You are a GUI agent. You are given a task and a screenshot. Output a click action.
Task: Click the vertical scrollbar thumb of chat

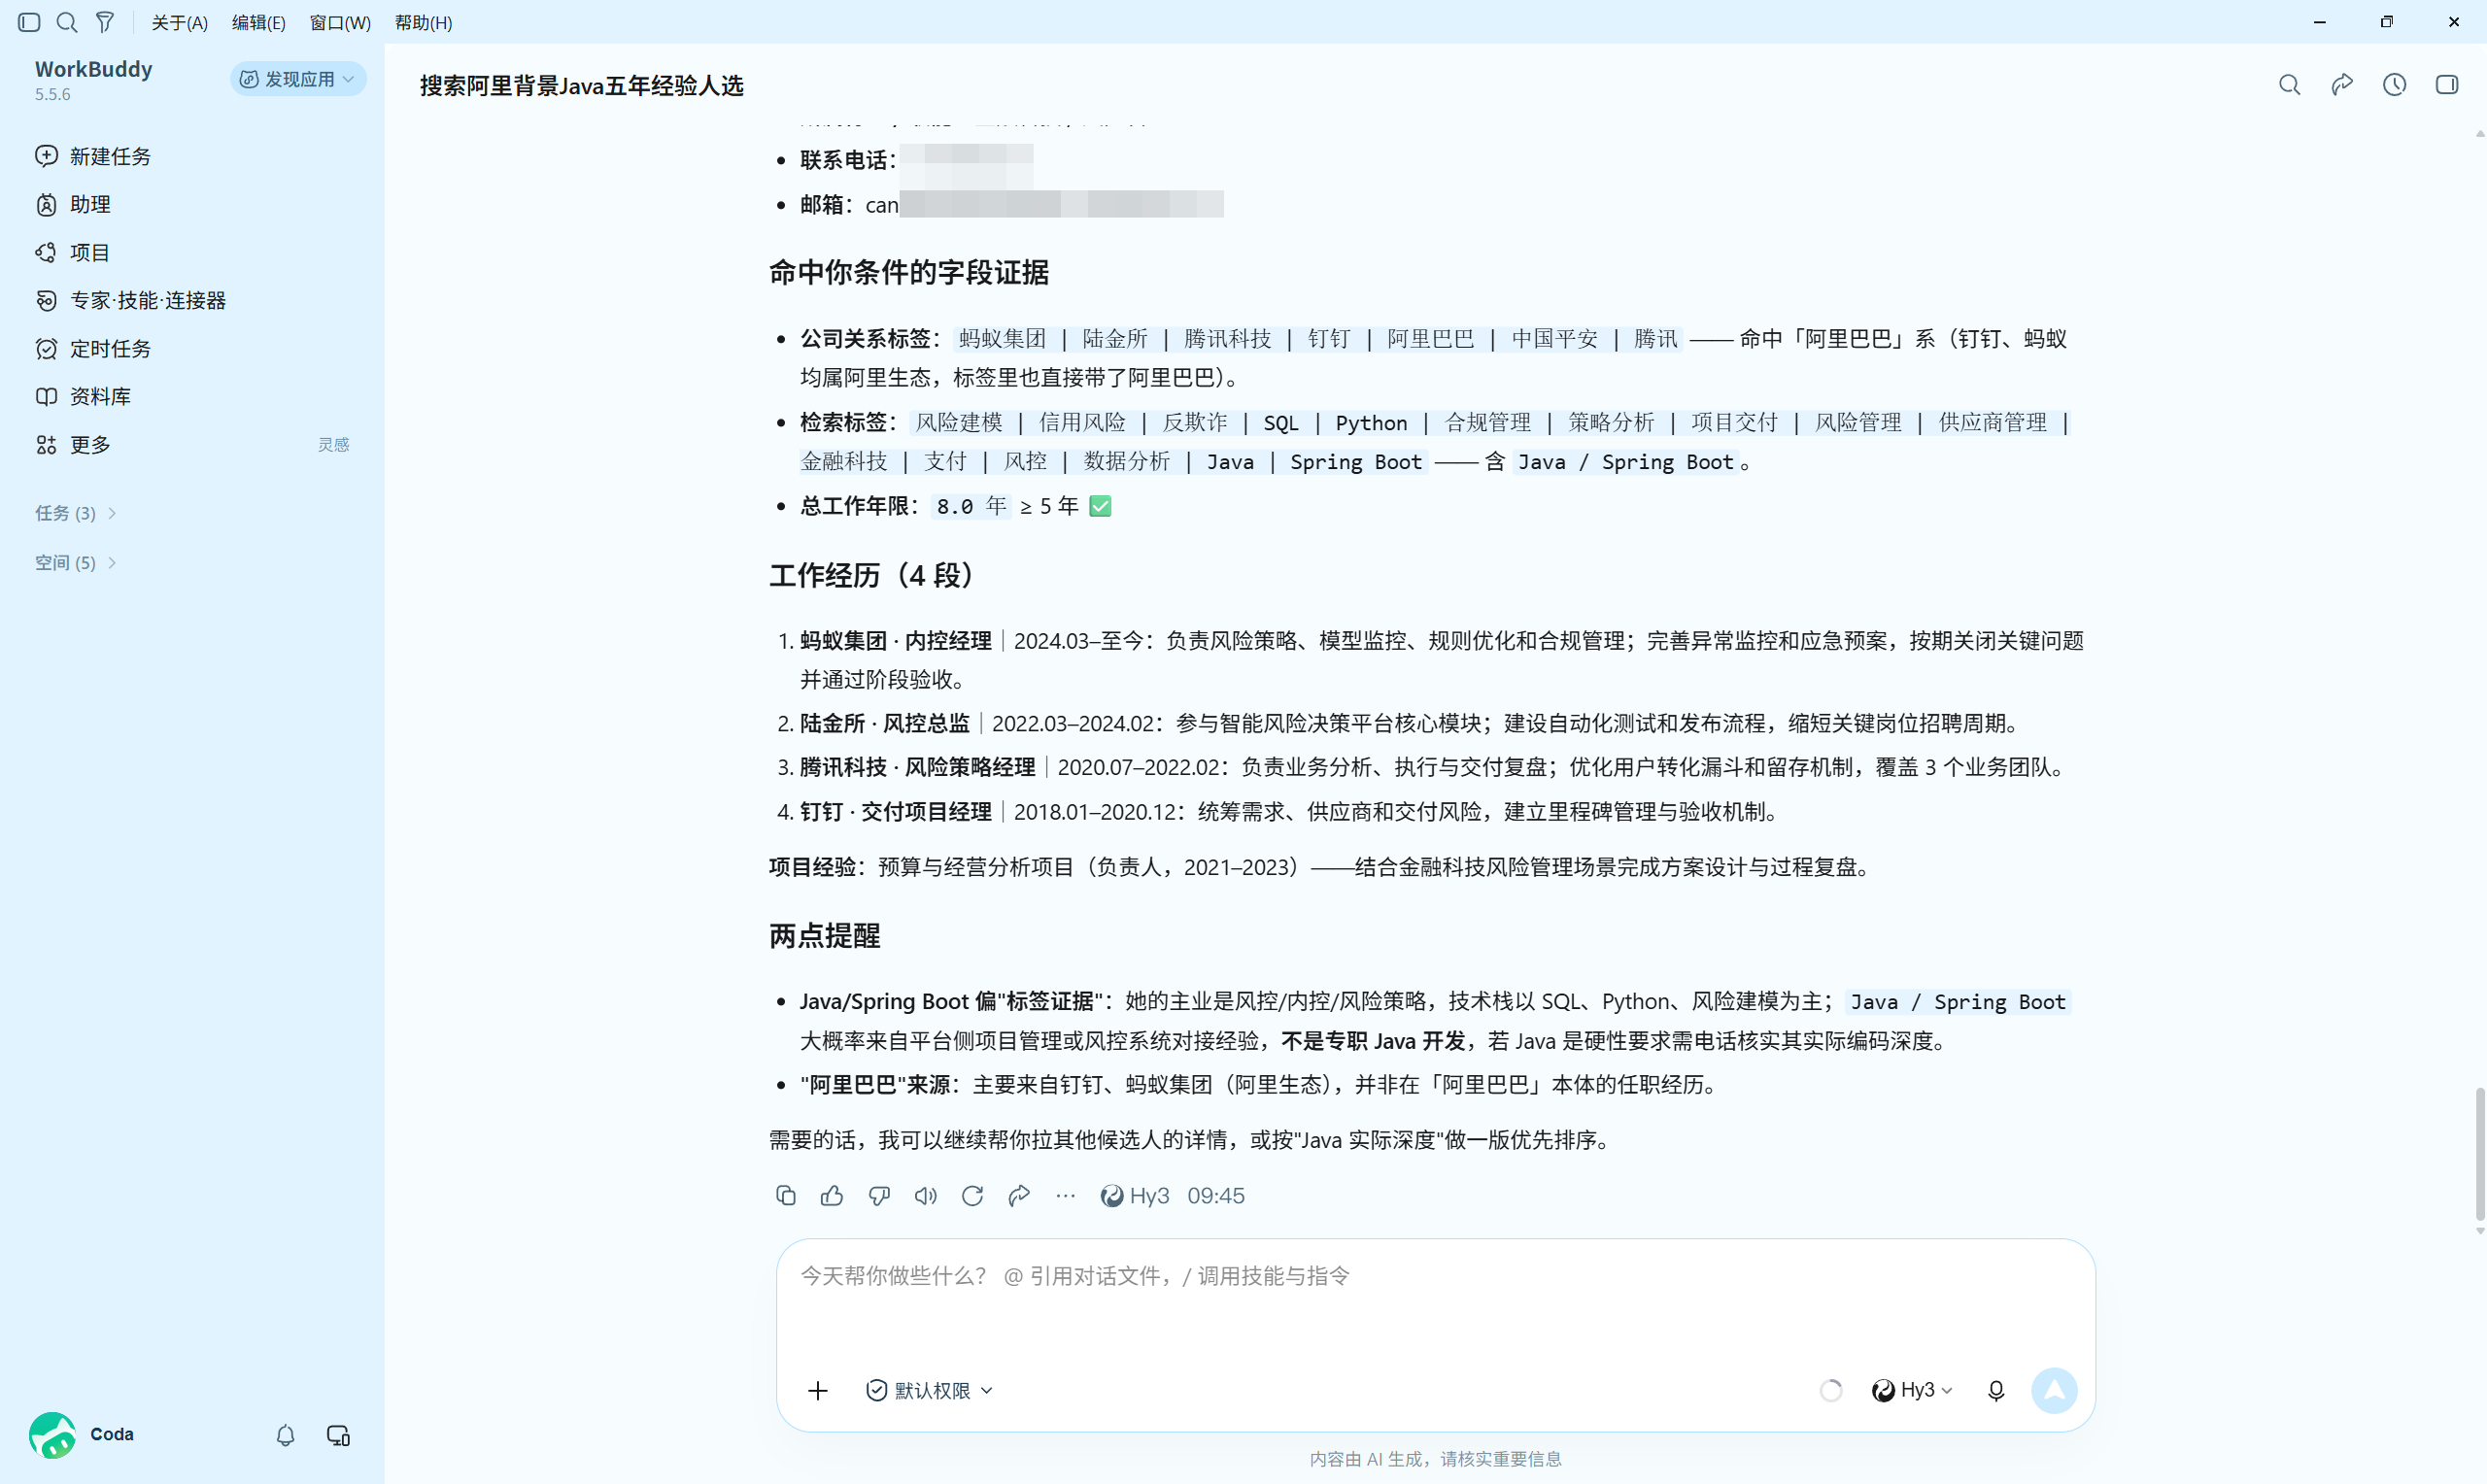pos(2480,1154)
